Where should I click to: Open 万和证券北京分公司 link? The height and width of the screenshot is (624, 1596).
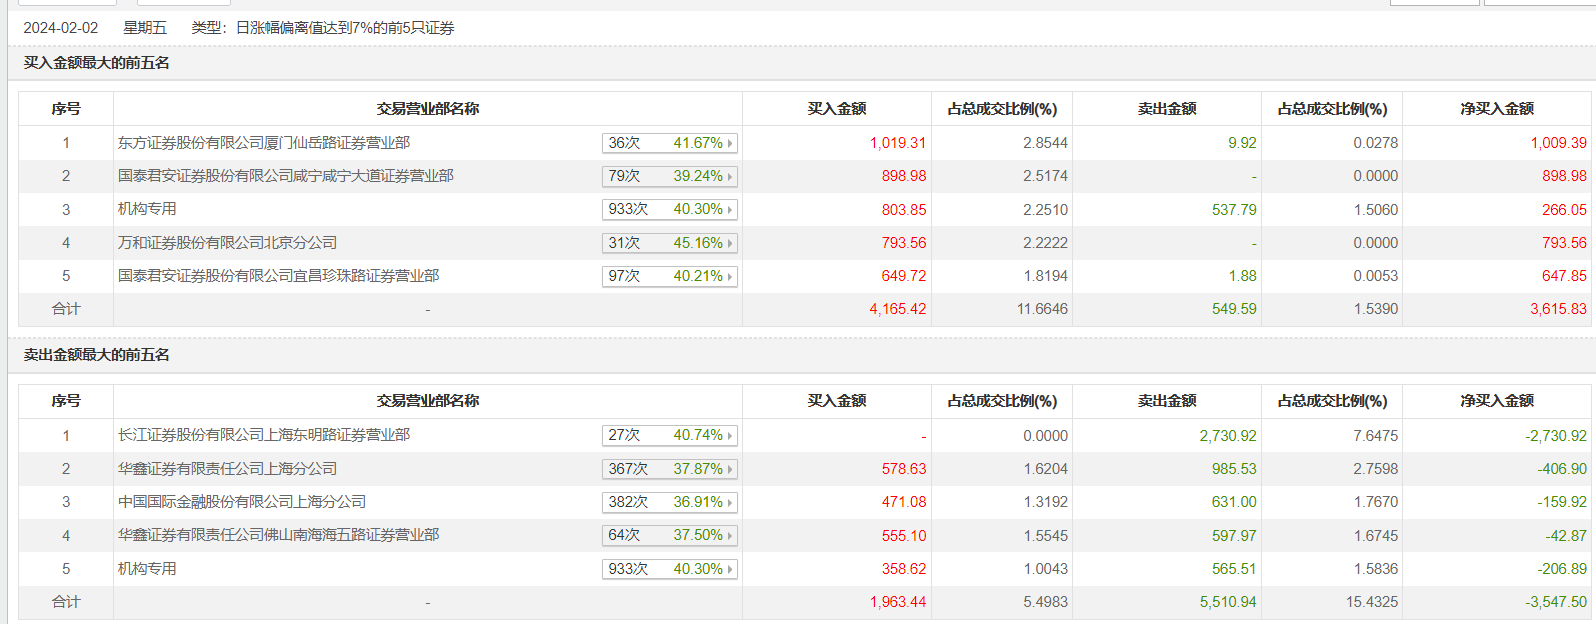point(227,243)
